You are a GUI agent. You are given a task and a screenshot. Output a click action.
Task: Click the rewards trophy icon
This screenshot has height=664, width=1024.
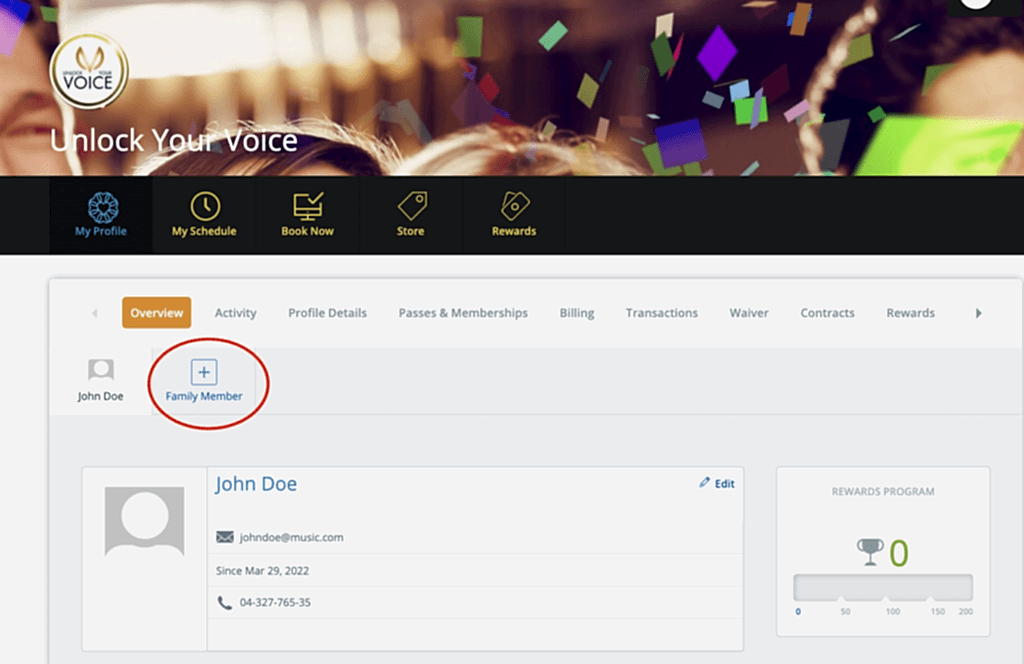coord(870,552)
